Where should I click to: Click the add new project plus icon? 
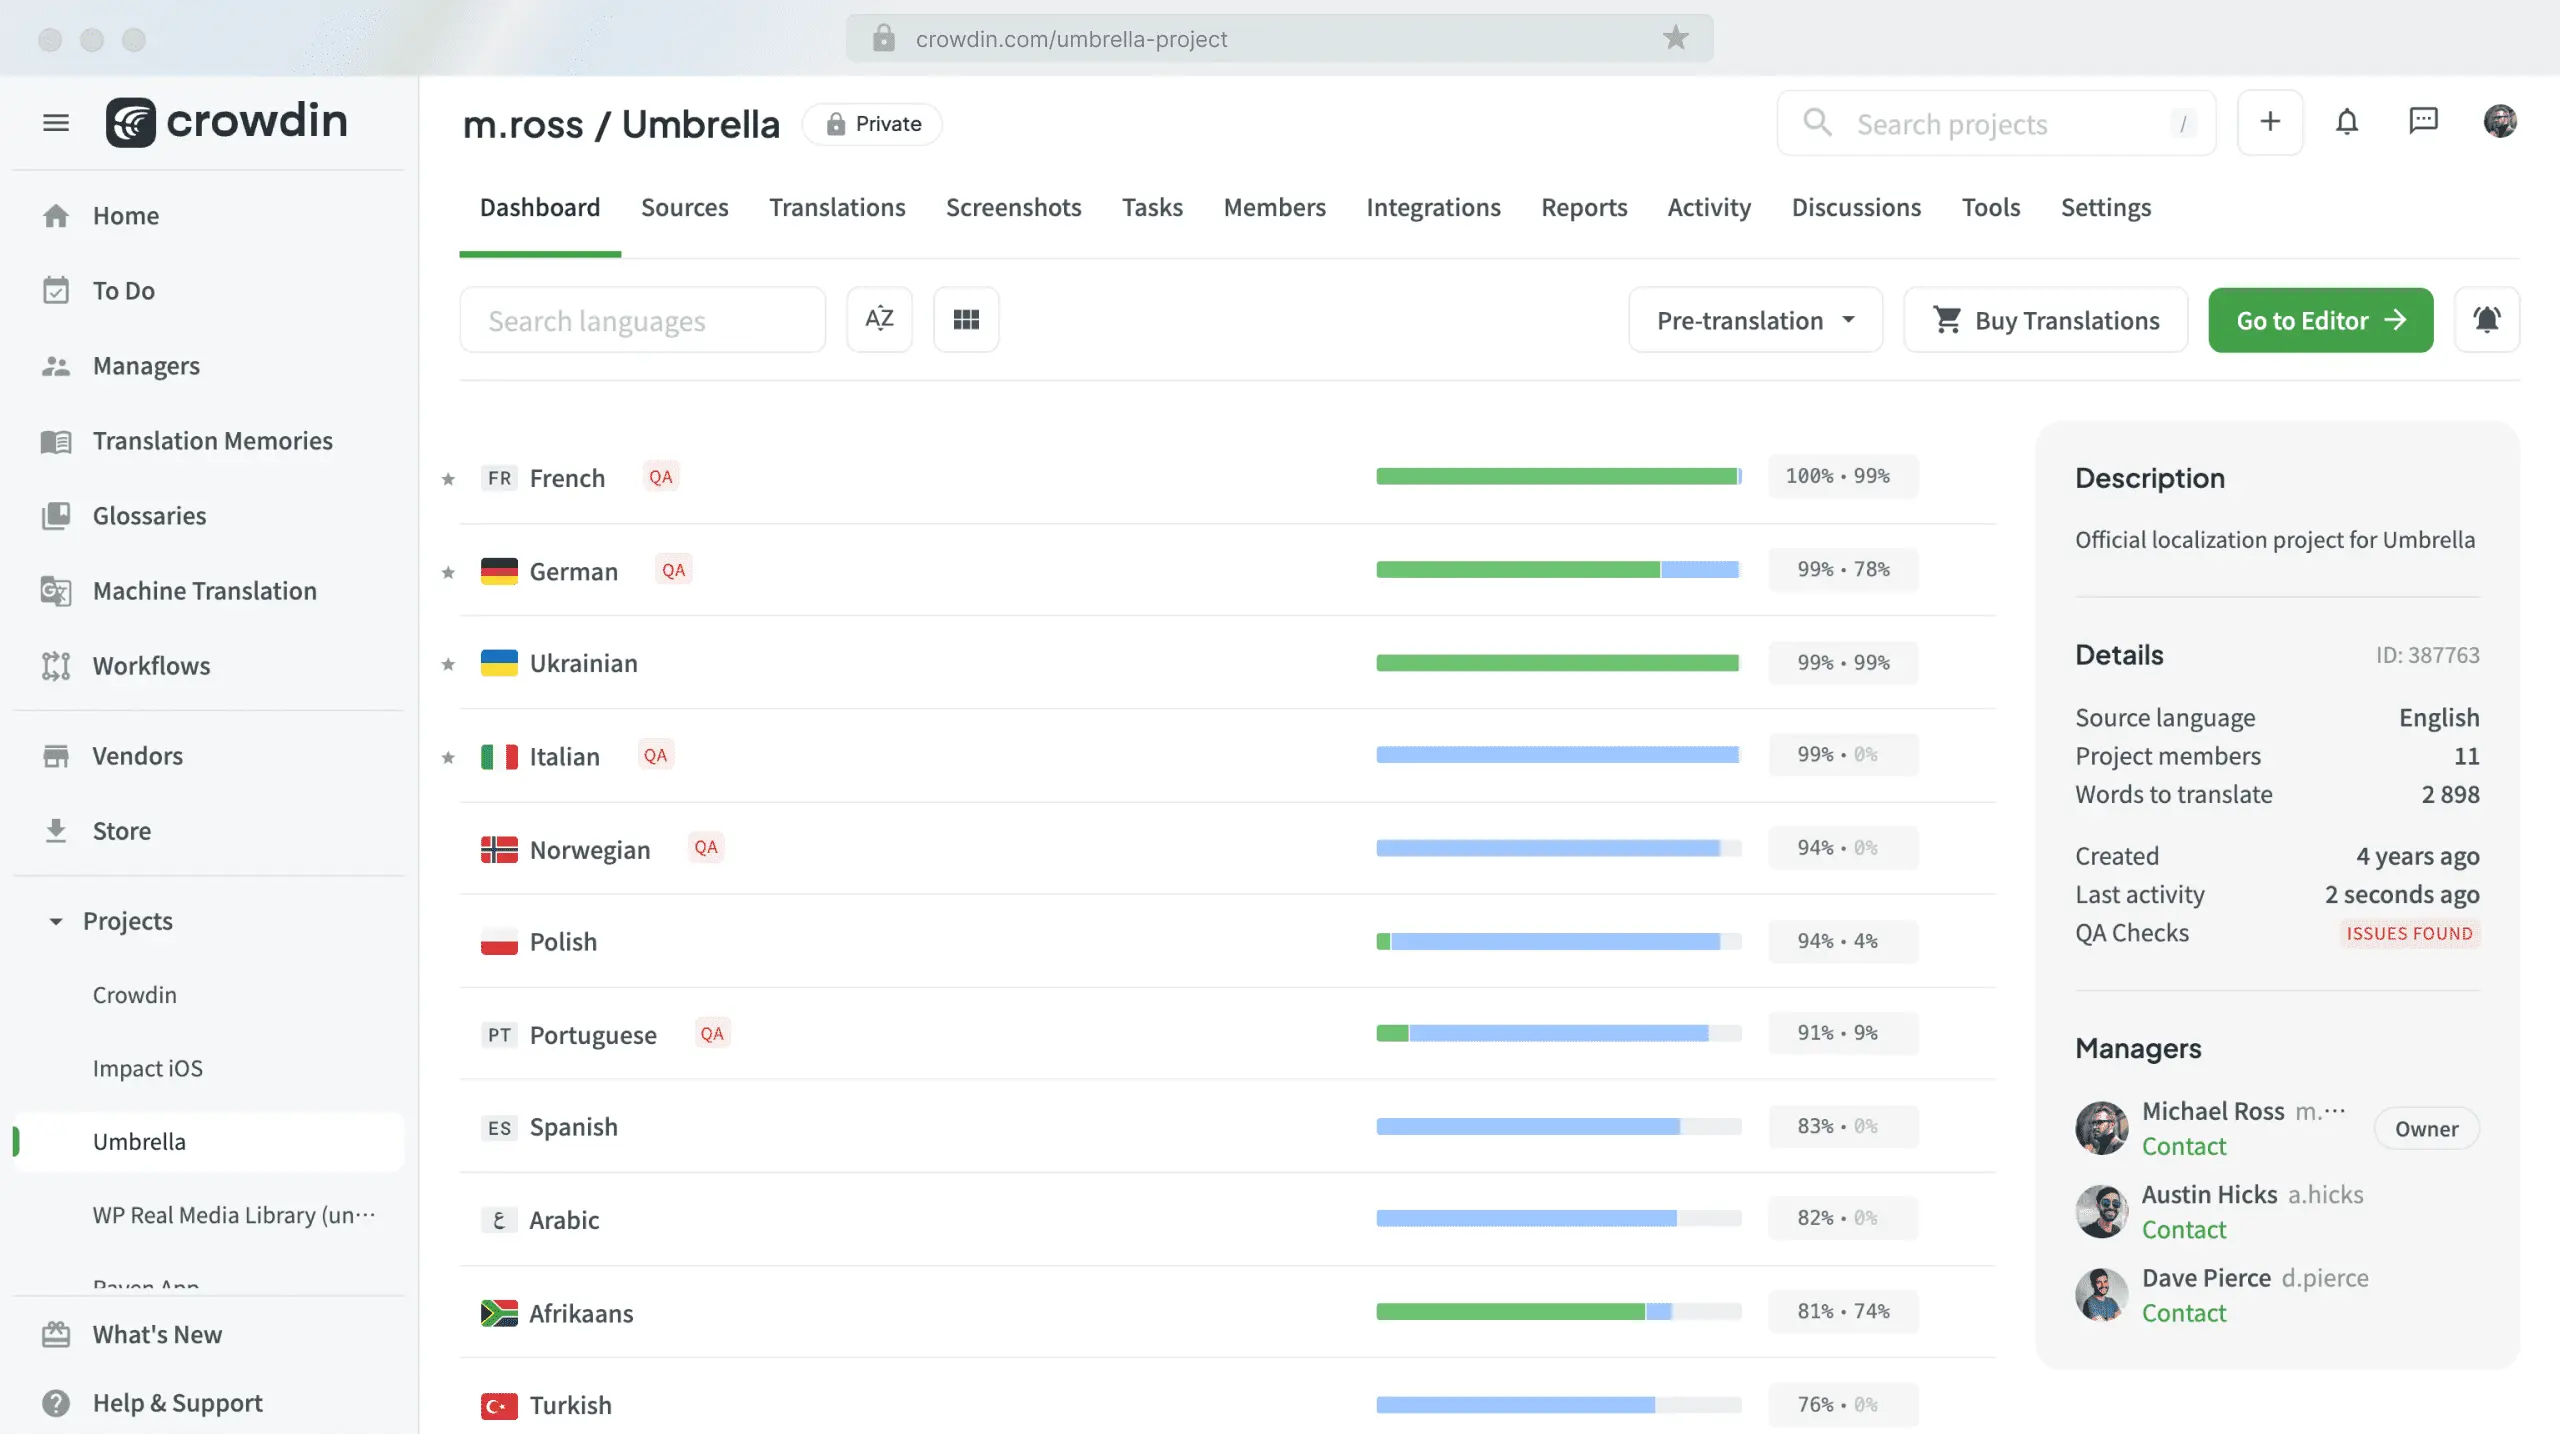click(2270, 121)
